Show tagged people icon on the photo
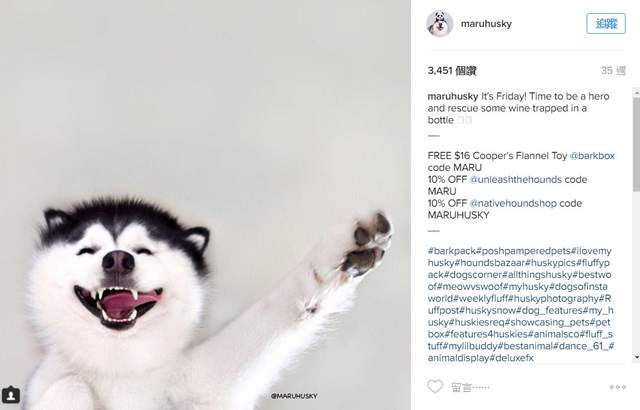The width and height of the screenshot is (640, 410). pyautogui.click(x=11, y=395)
